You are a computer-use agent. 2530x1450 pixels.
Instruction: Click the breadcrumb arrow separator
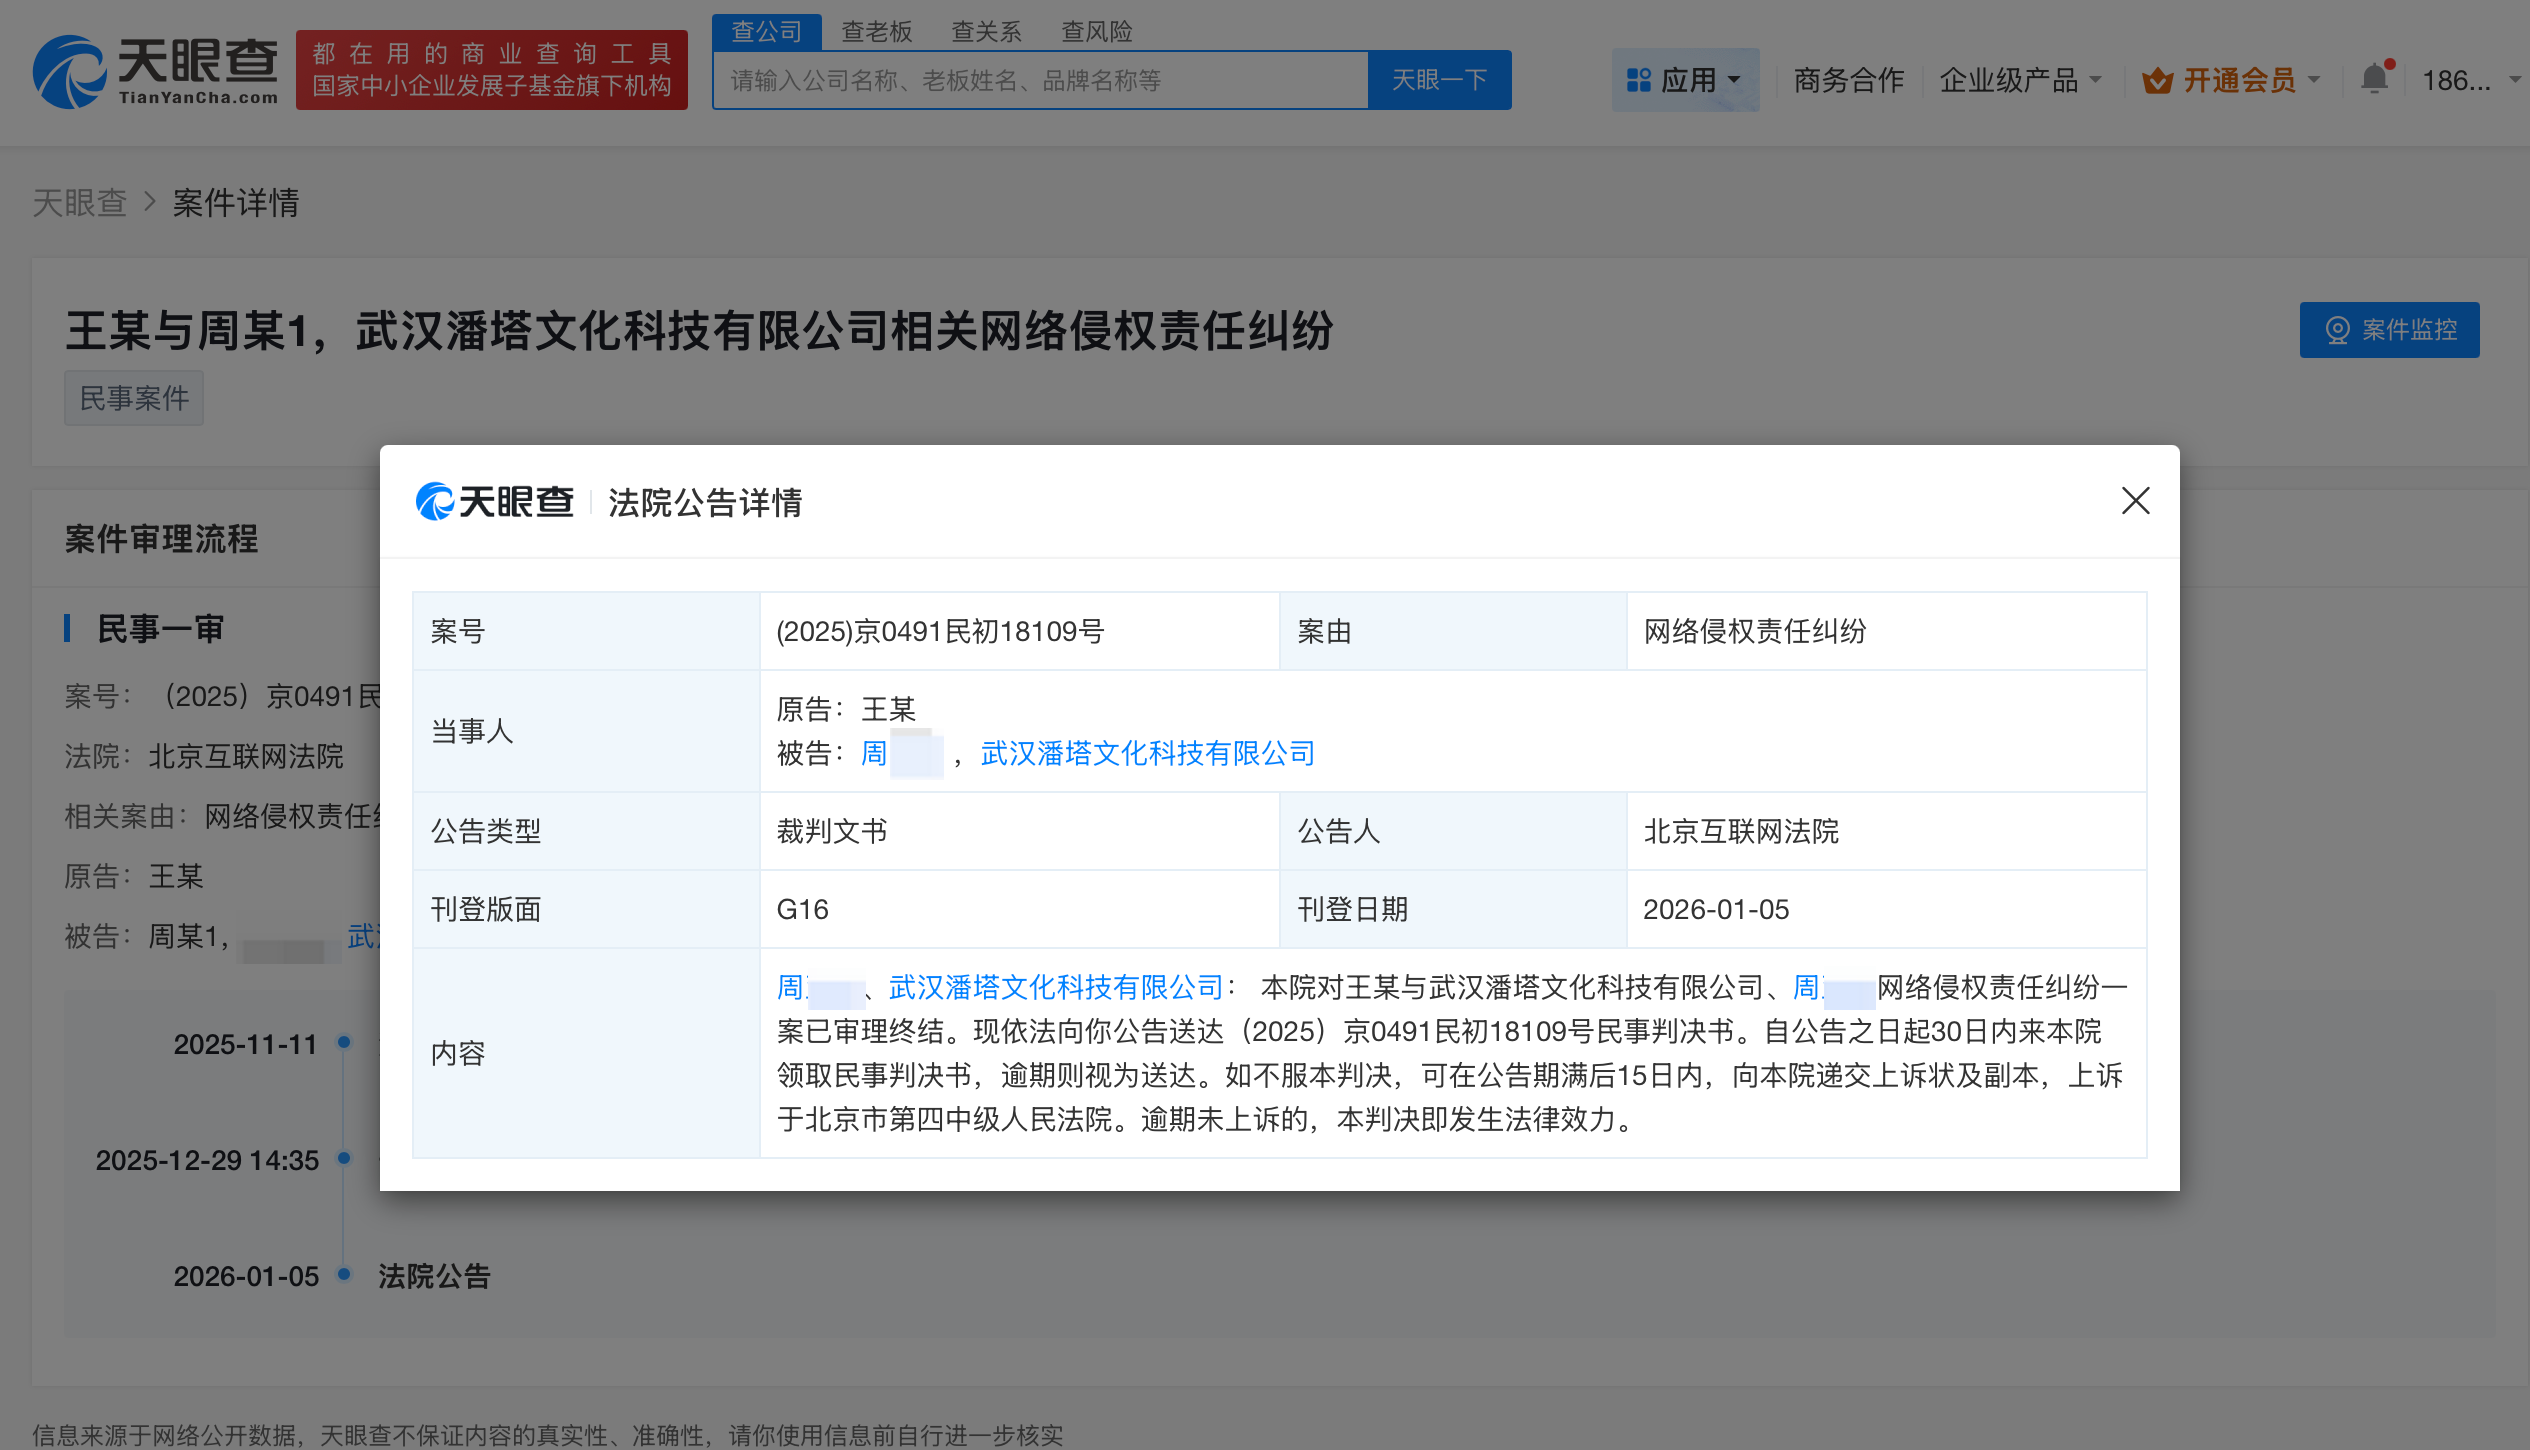150,202
